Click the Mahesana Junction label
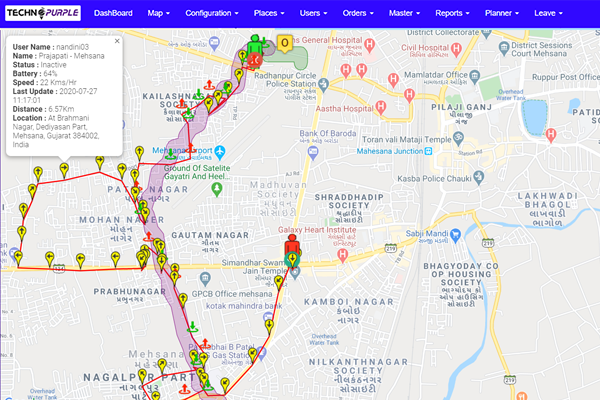Image resolution: width=600 pixels, height=400 pixels. pos(390,151)
